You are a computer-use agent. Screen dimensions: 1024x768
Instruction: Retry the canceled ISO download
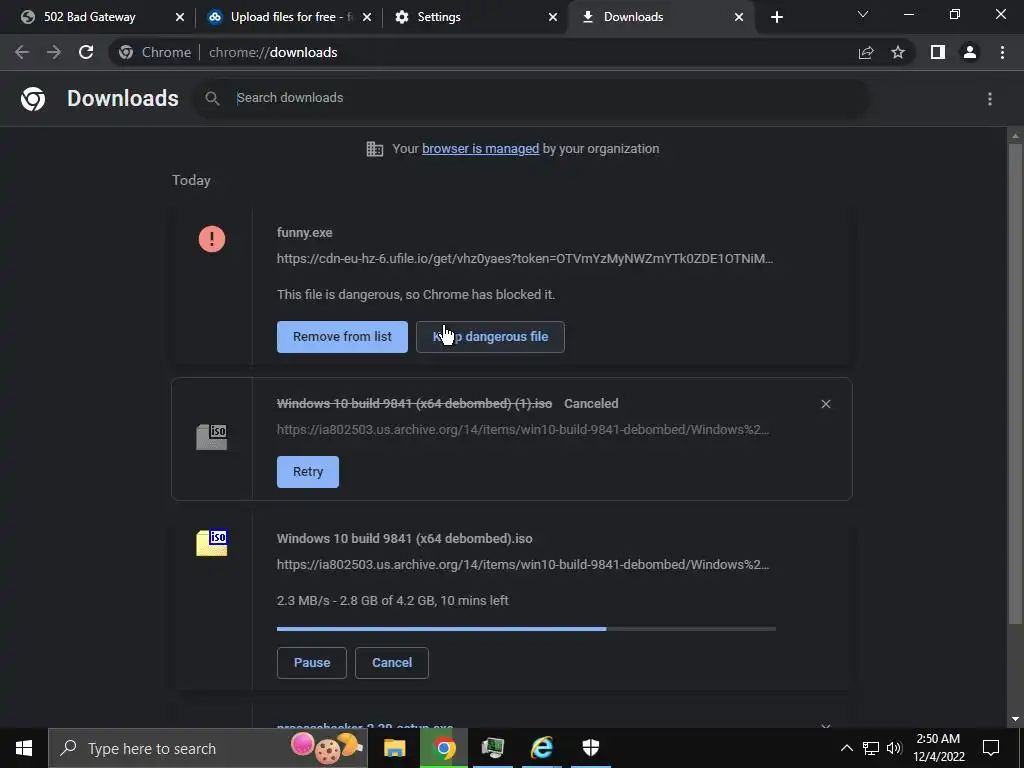308,472
